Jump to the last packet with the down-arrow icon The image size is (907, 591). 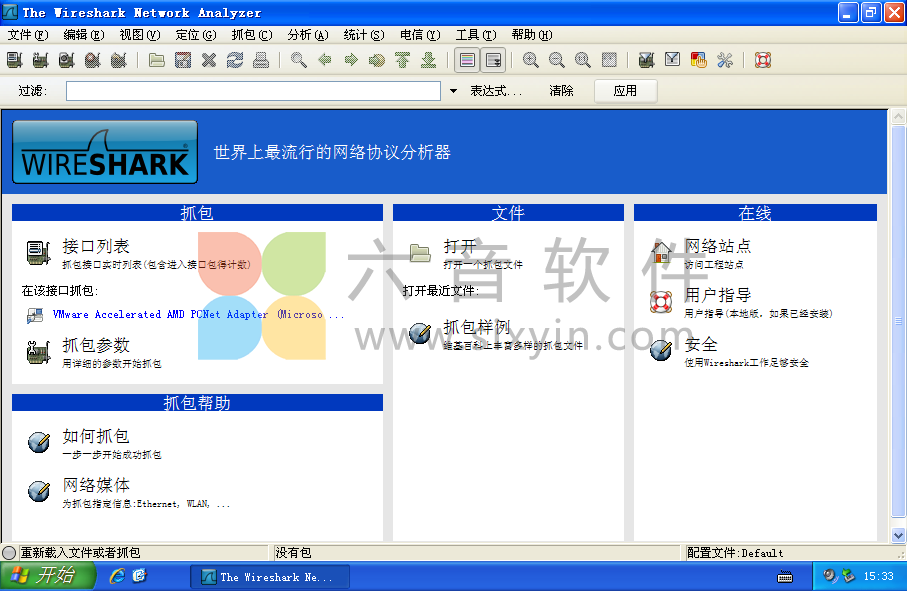[427, 60]
